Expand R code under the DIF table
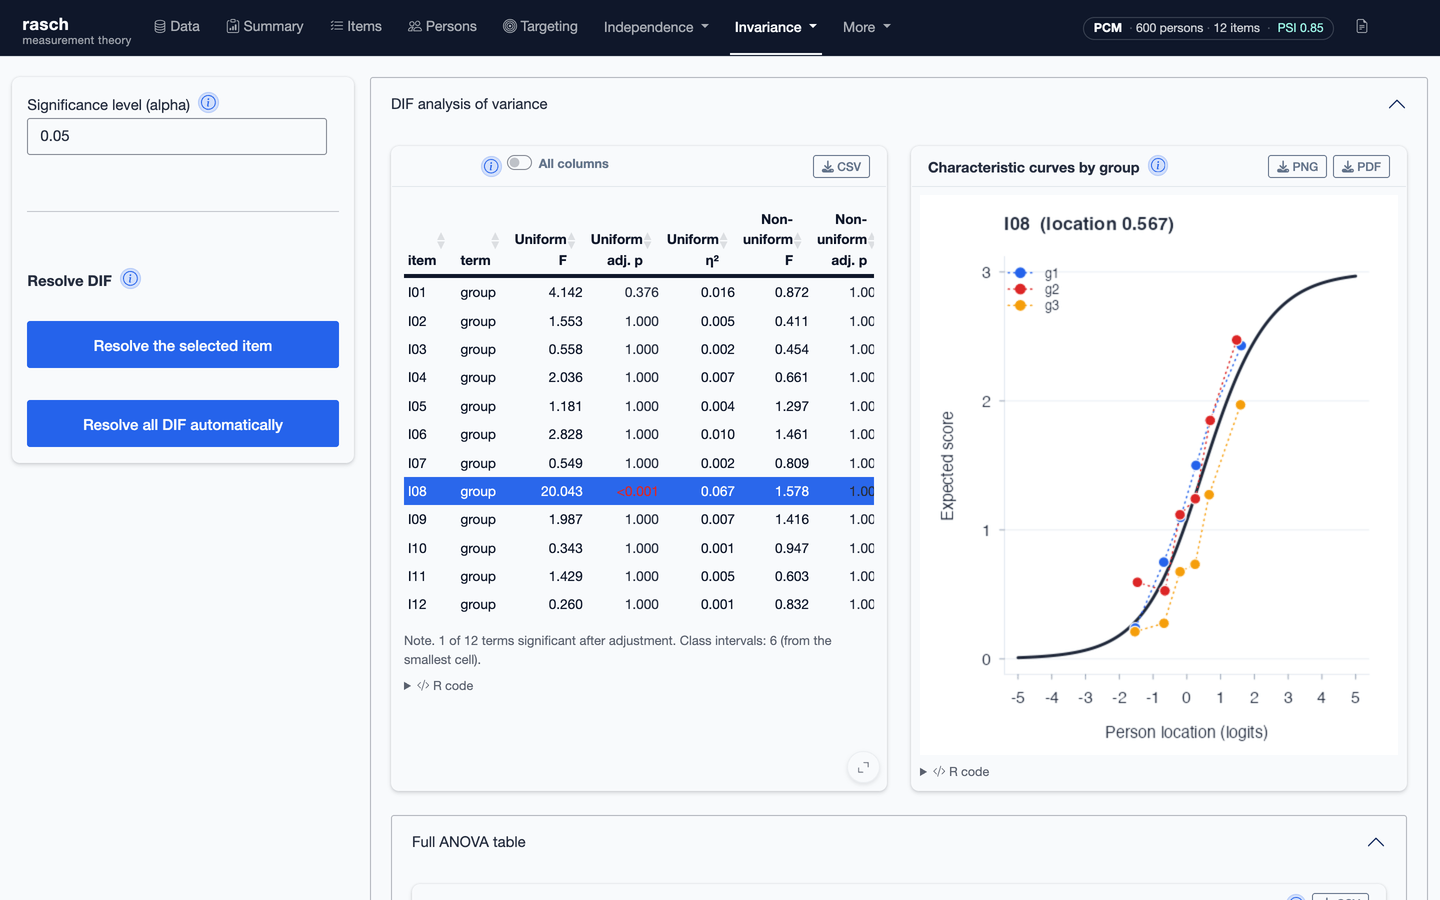The height and width of the screenshot is (900, 1440). click(439, 686)
